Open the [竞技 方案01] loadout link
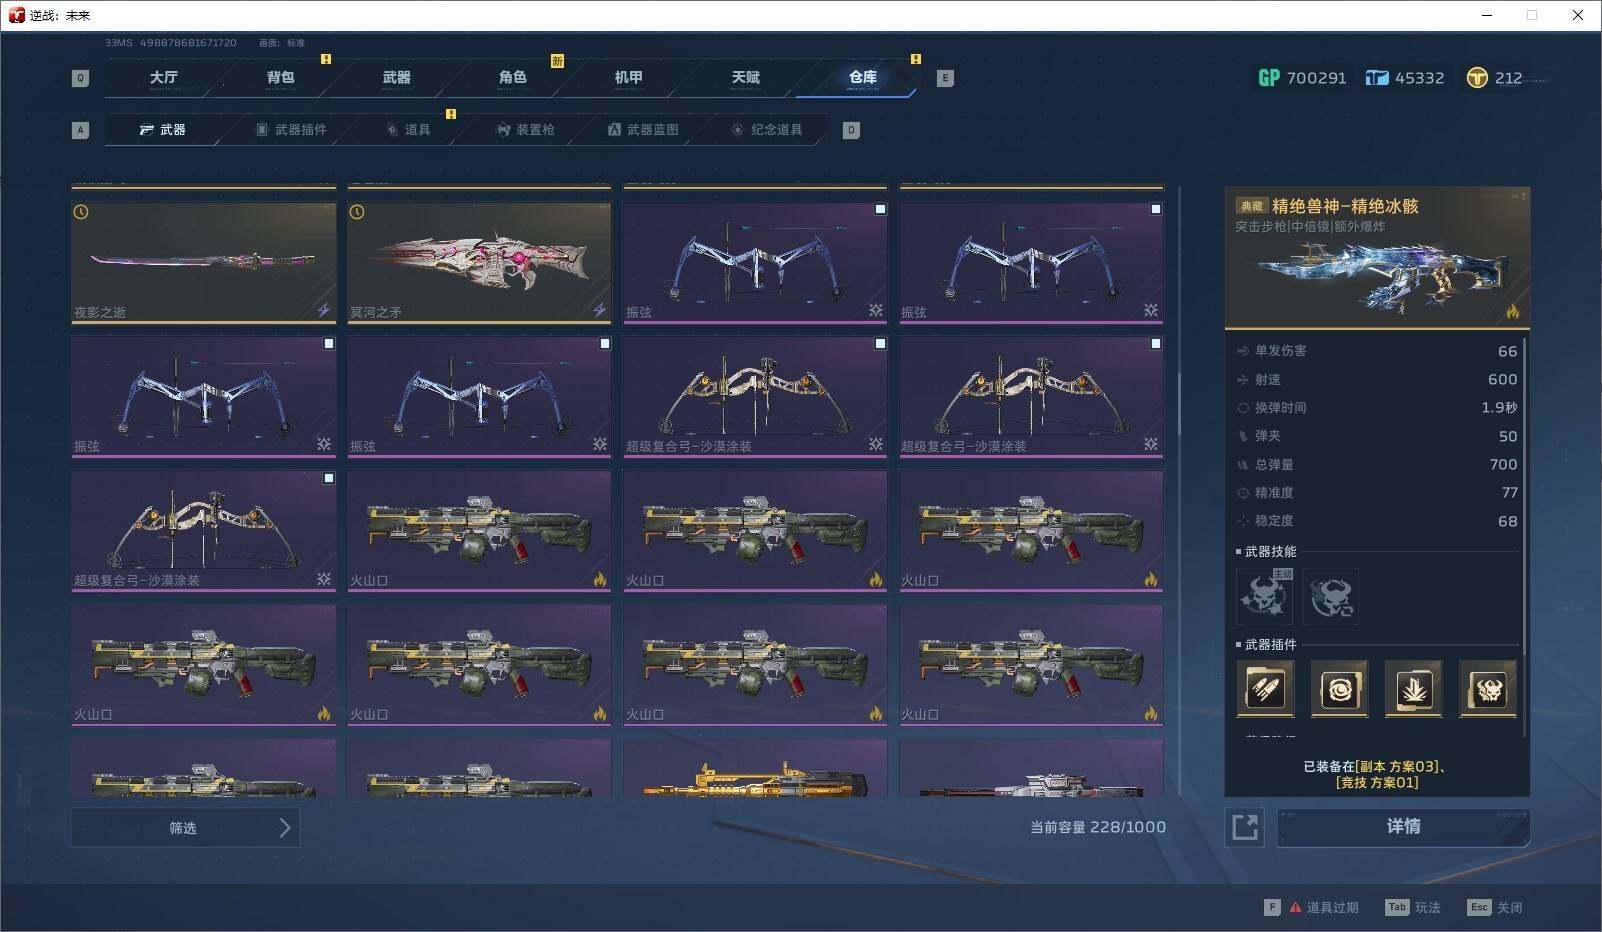Viewport: 1602px width, 932px height. 1377,783
